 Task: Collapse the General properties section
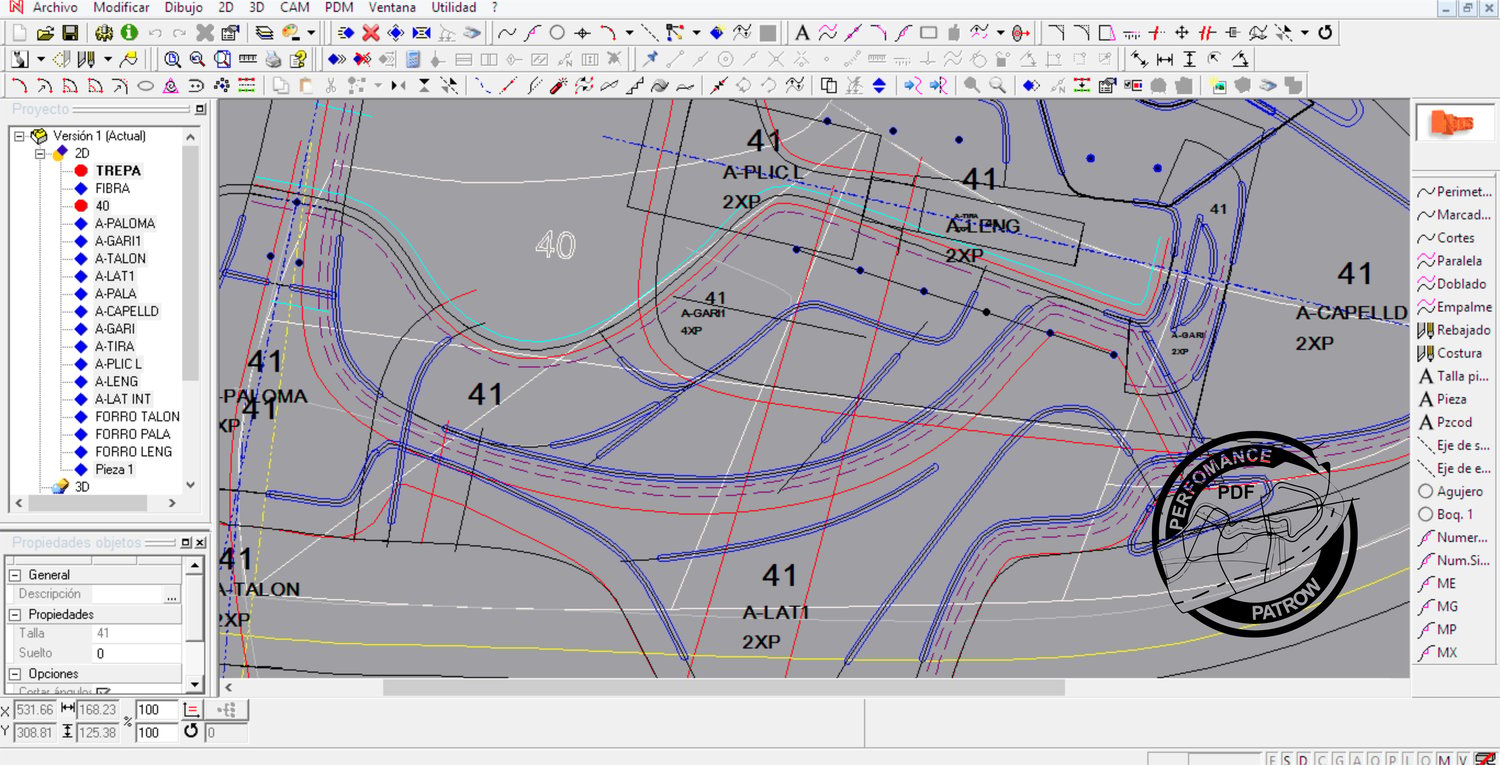[14, 575]
